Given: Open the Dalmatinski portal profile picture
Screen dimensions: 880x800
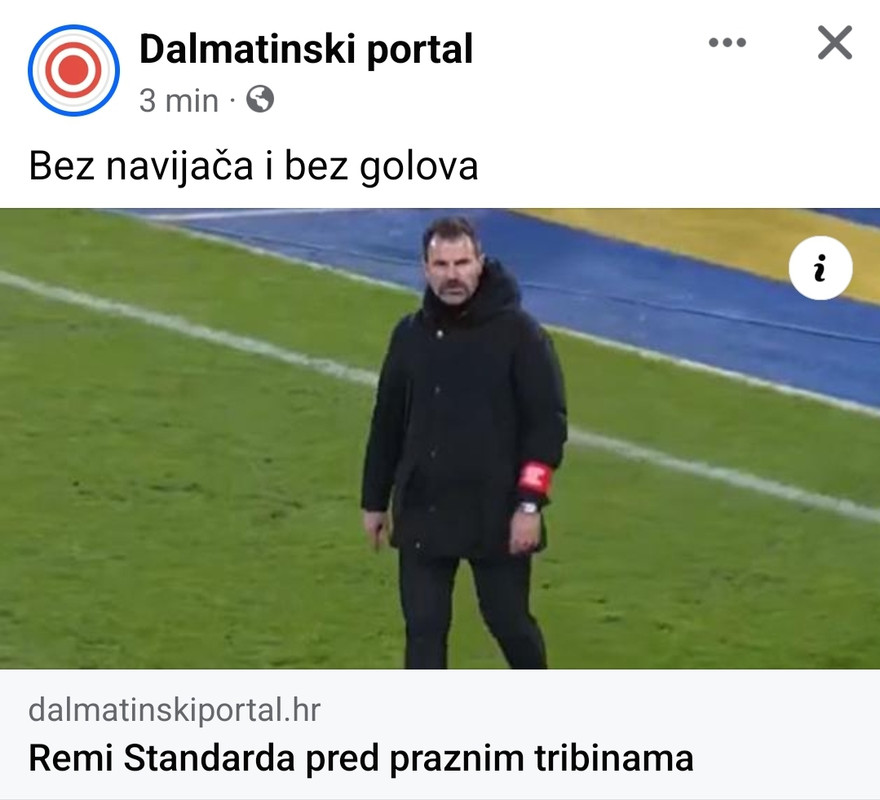Looking at the screenshot, I should 74,70.
